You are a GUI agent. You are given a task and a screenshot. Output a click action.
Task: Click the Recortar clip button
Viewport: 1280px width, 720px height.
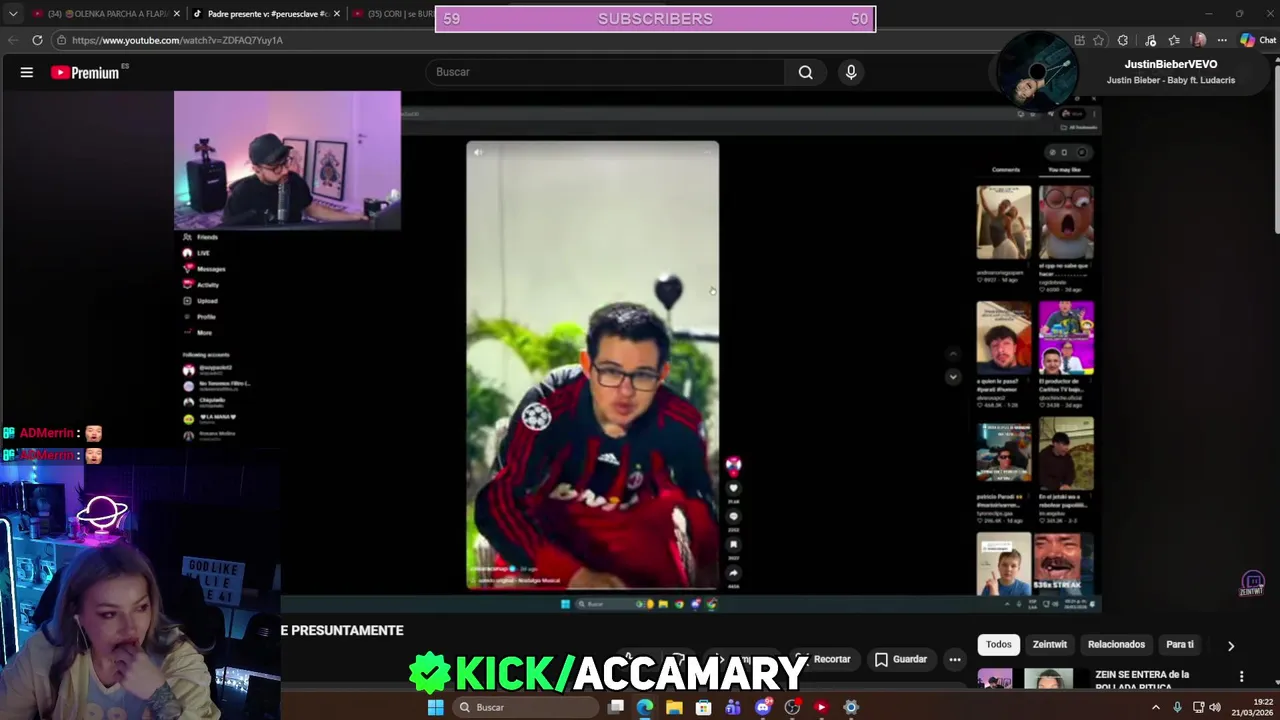[x=823, y=659]
